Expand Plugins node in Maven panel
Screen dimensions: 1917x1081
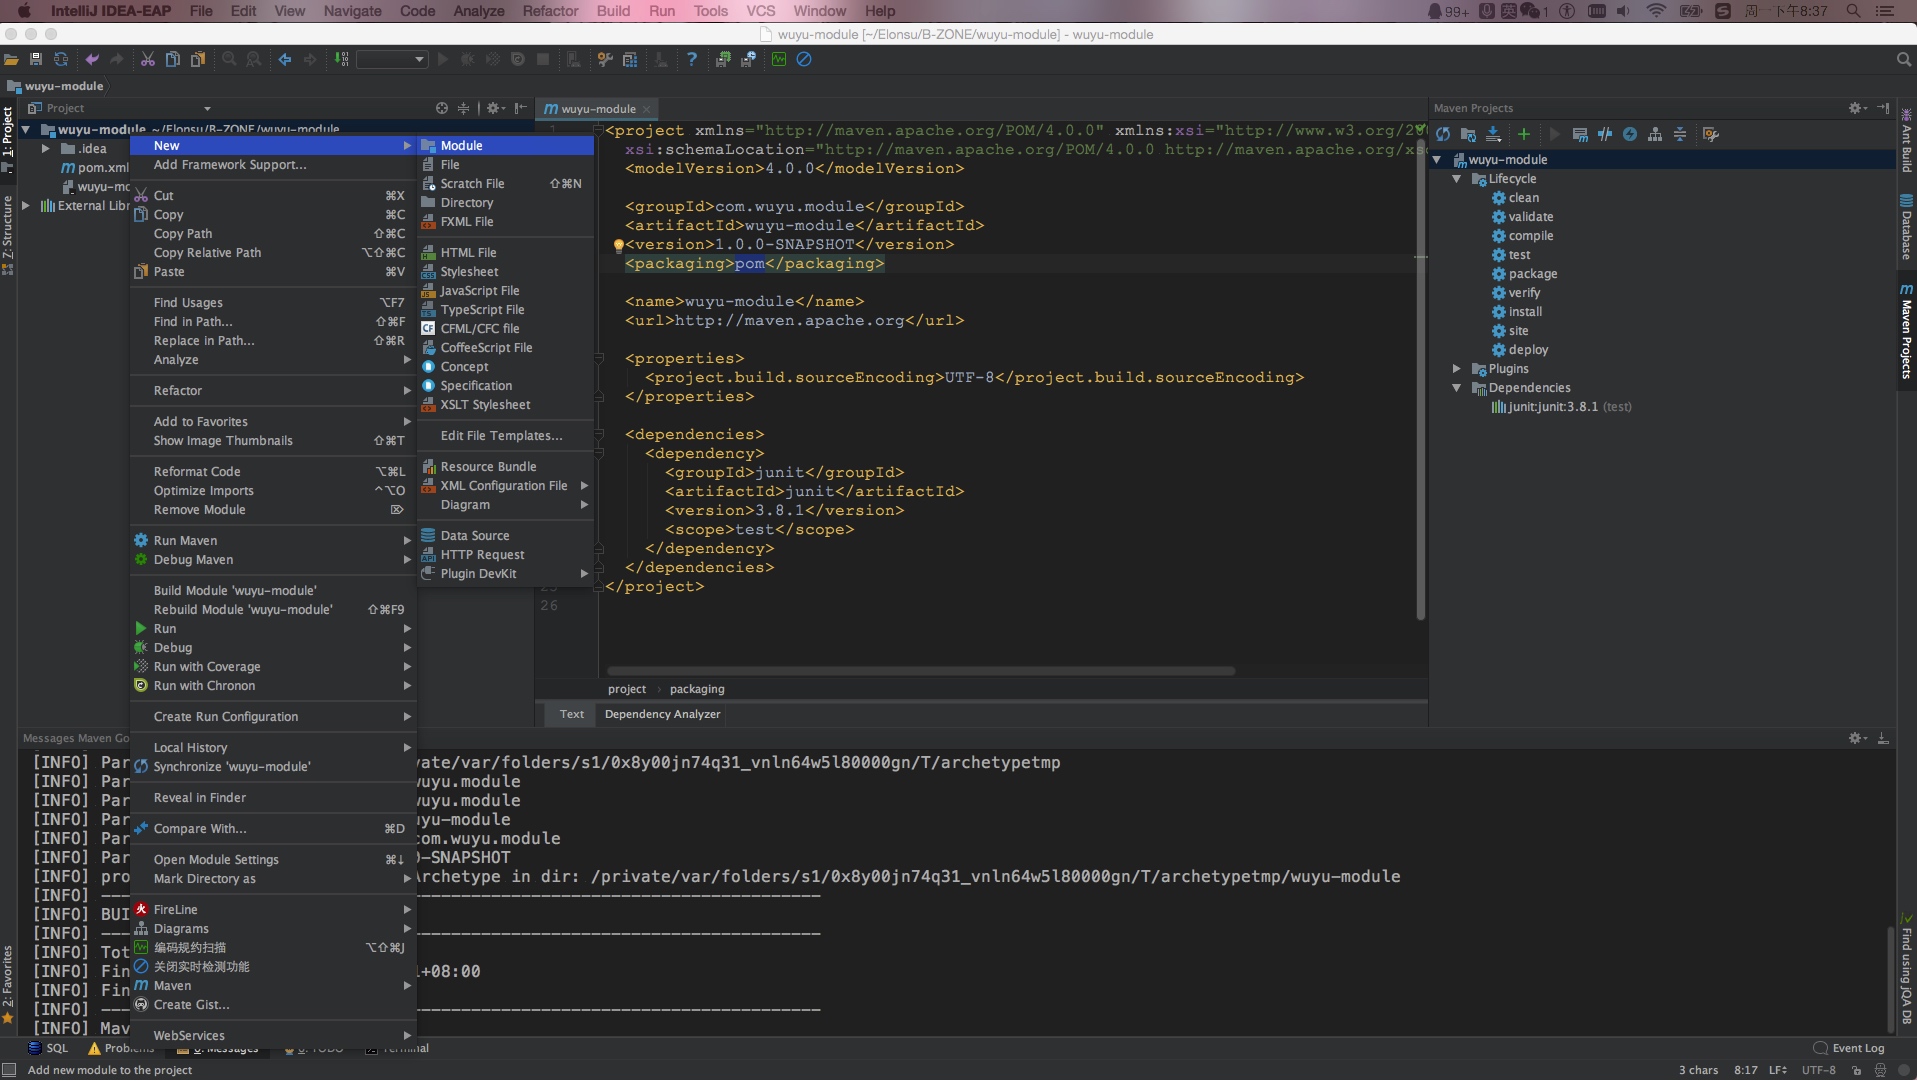click(x=1457, y=369)
